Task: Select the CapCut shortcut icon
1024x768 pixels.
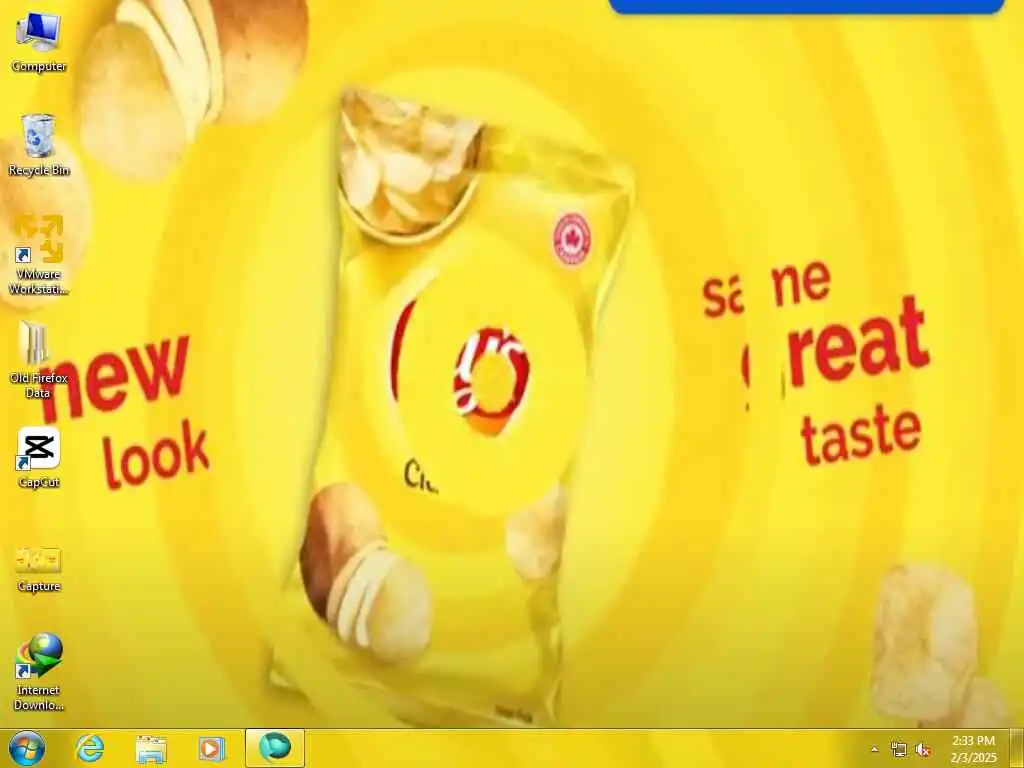Action: coord(39,457)
